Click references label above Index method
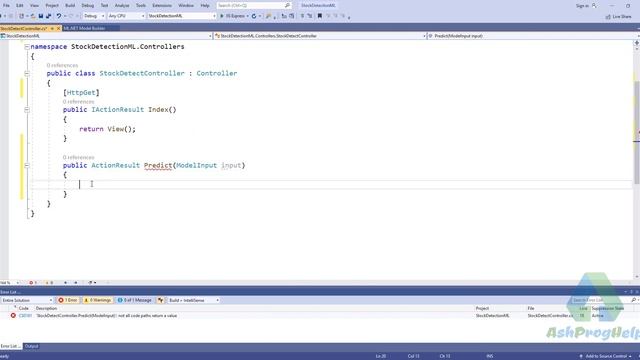 click(78, 102)
